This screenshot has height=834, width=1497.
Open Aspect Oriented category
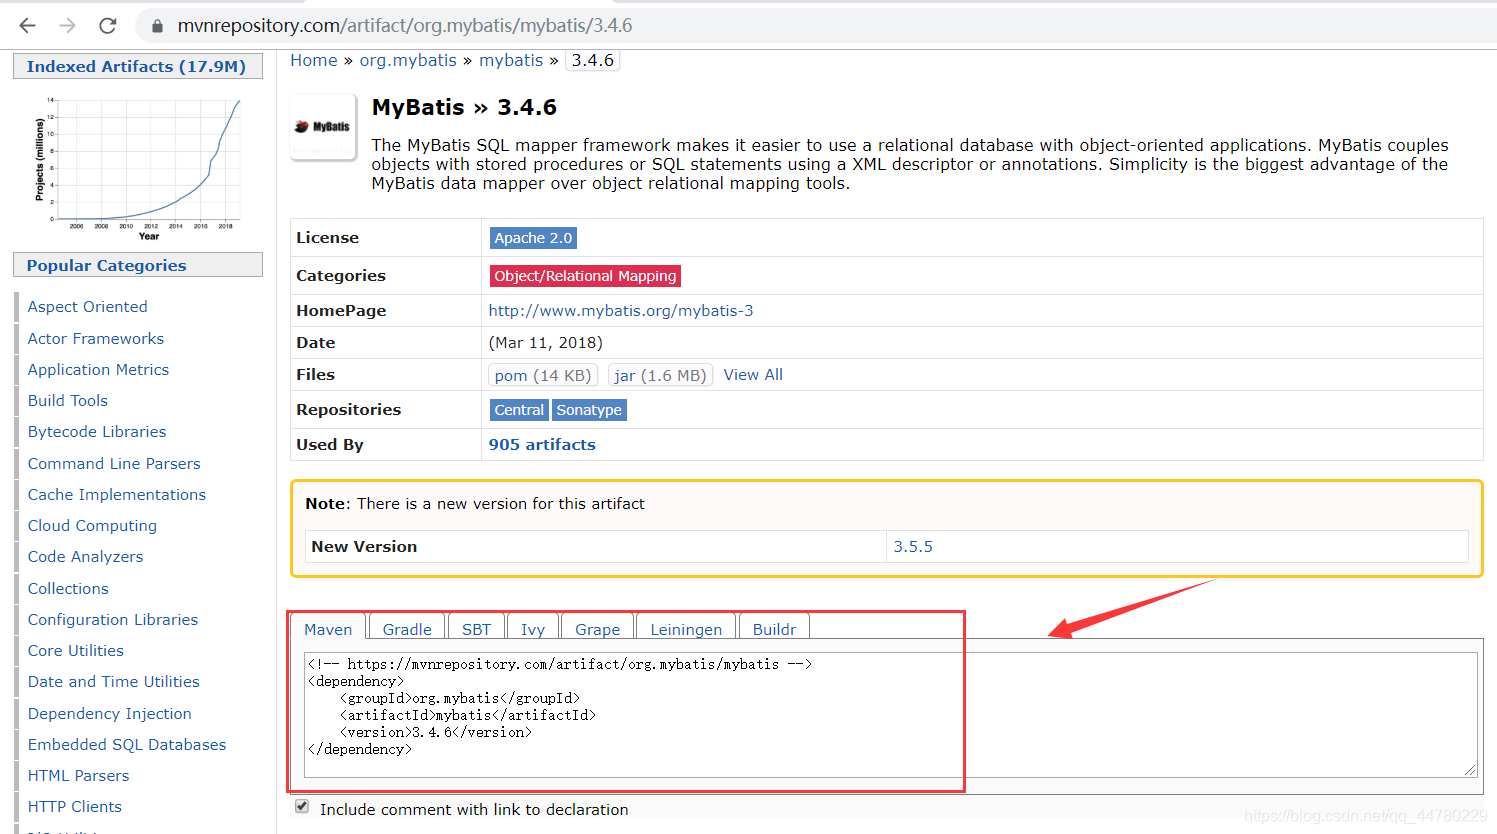pyautogui.click(x=87, y=307)
